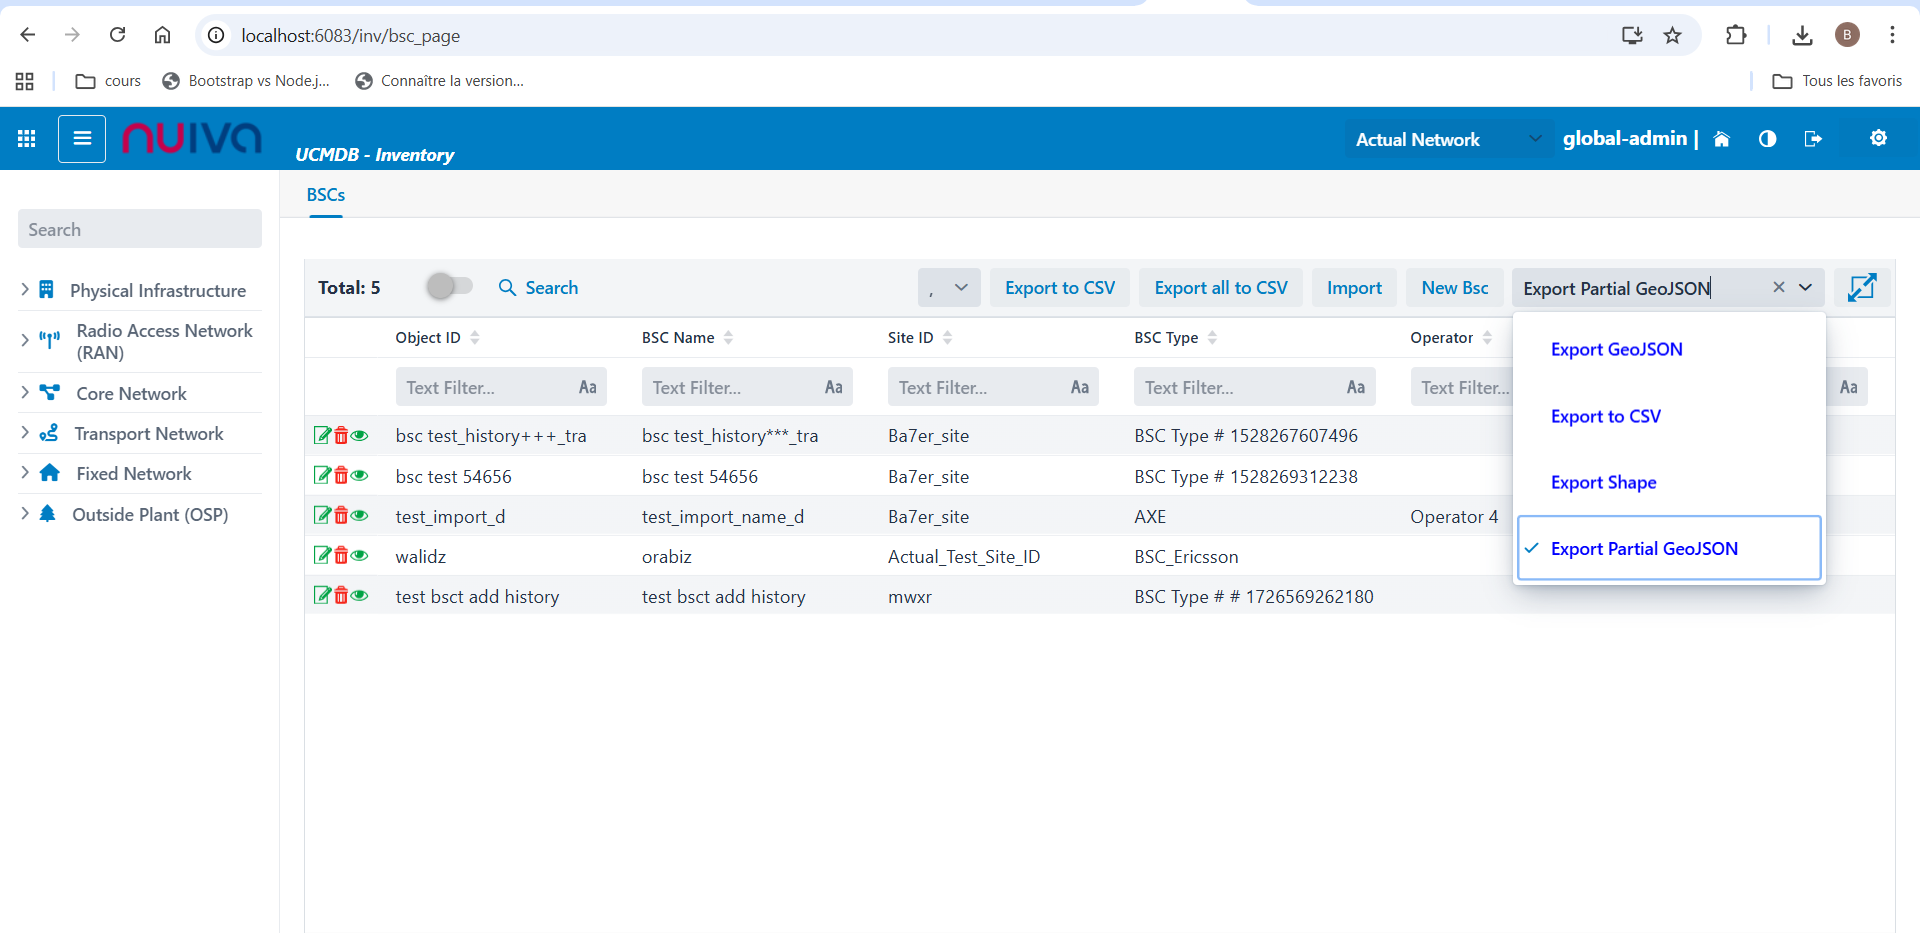Viewport: 1920px width, 933px height.
Task: Click the expand table fullscreen icon
Action: click(x=1861, y=288)
